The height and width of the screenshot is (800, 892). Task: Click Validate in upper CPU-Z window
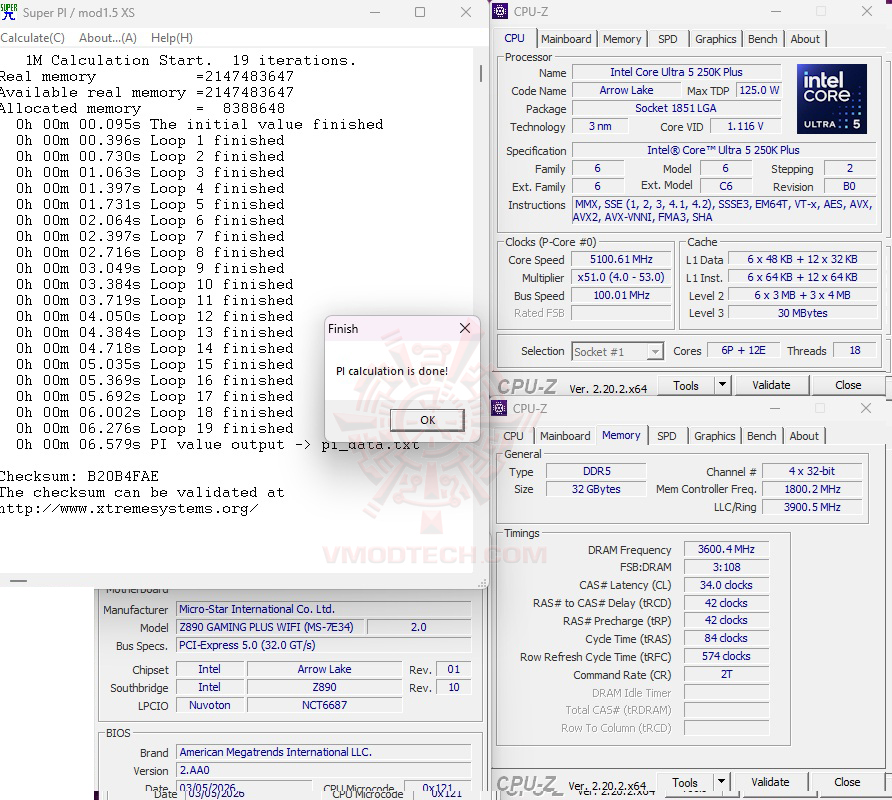[771, 386]
